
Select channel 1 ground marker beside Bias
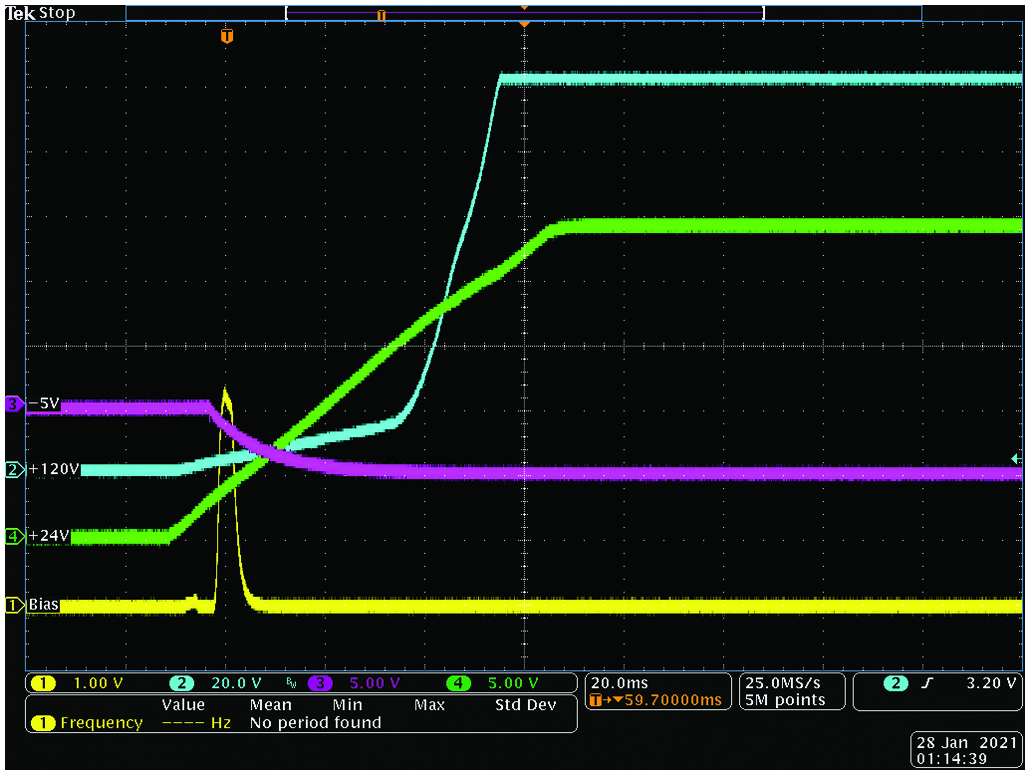pyautogui.click(x=14, y=605)
